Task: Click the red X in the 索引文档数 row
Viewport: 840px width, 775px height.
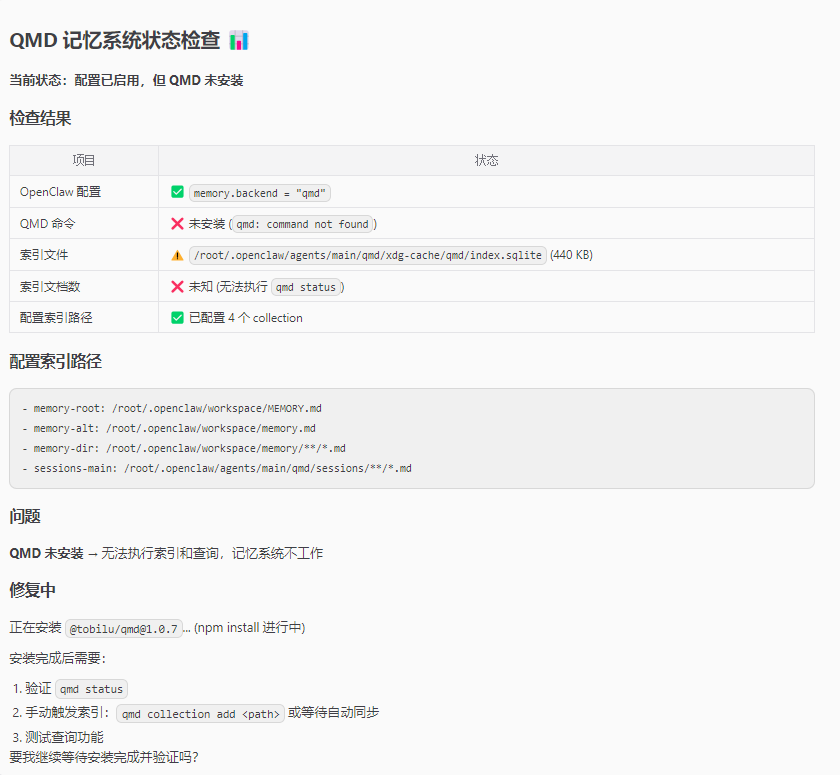Action: [x=177, y=287]
